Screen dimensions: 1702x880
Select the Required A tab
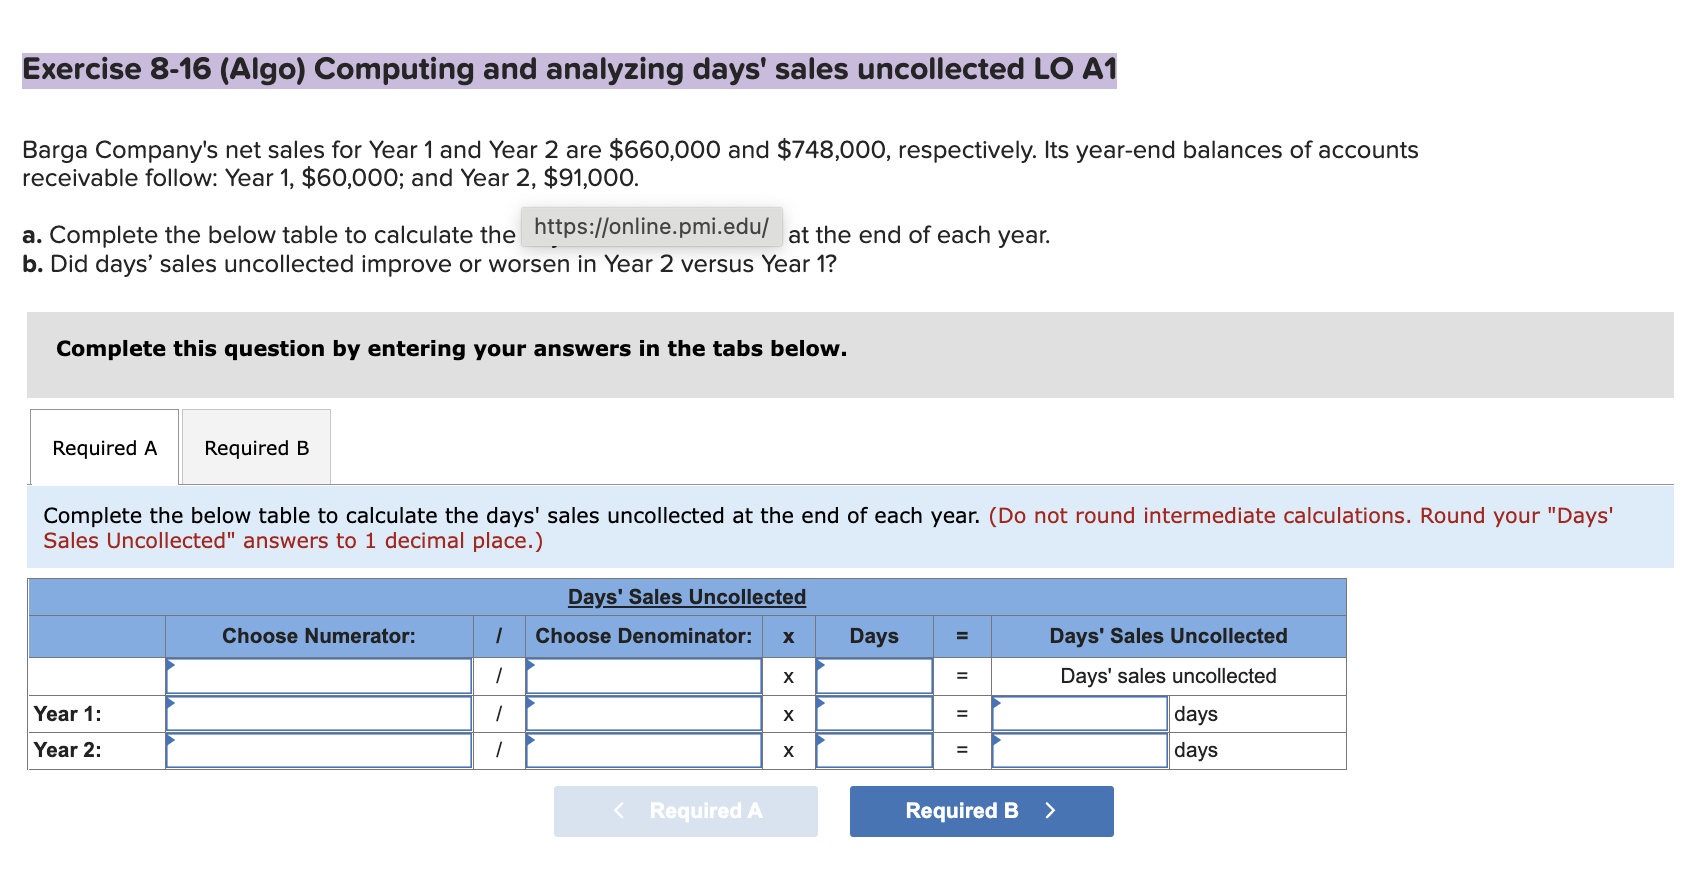click(103, 447)
